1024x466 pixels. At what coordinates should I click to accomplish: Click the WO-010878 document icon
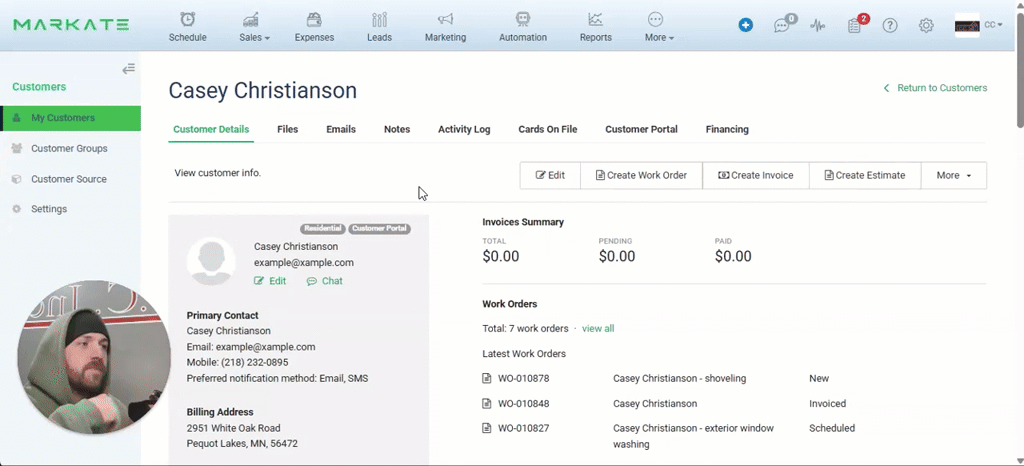tap(487, 379)
